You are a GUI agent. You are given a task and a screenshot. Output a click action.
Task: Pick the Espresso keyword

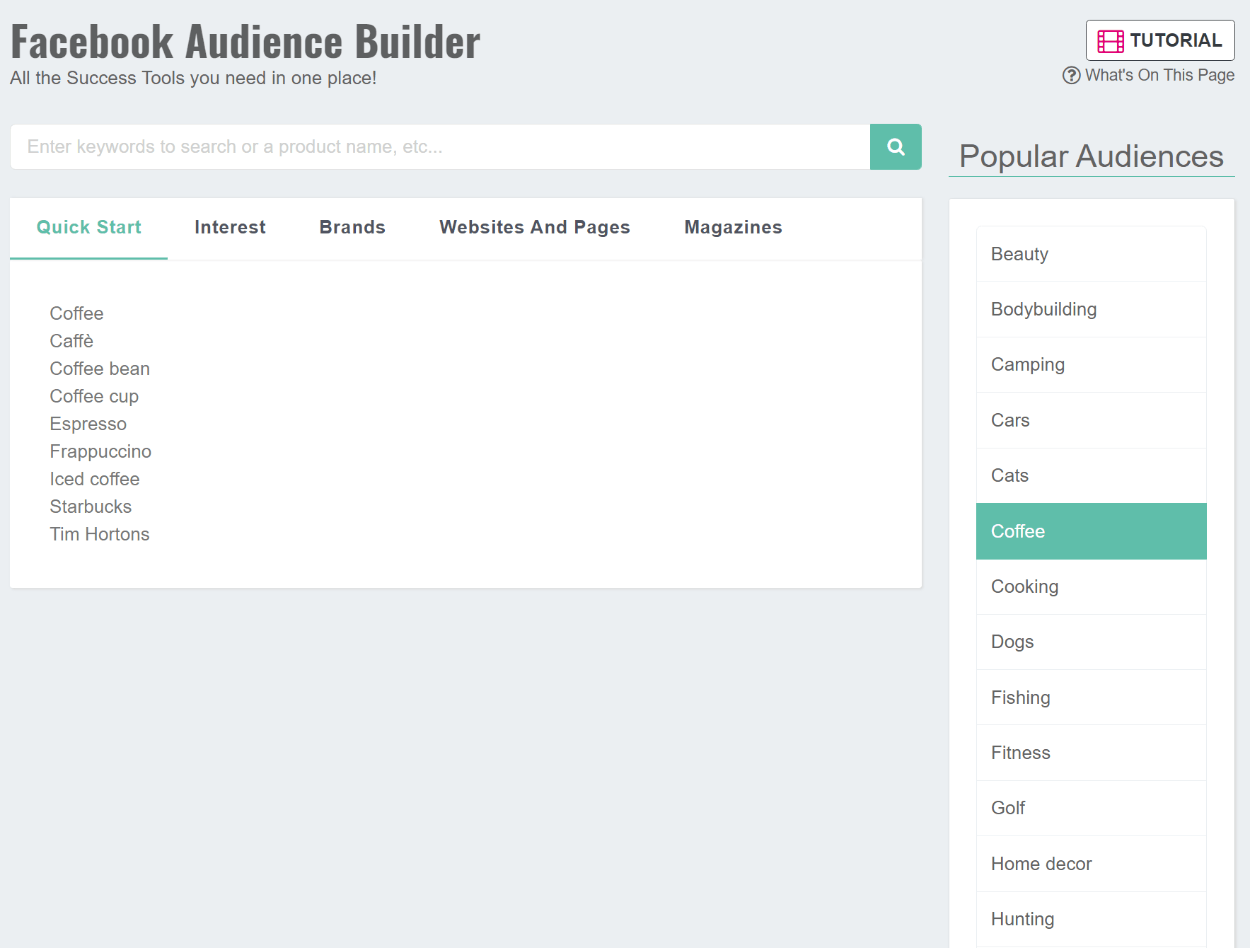88,424
